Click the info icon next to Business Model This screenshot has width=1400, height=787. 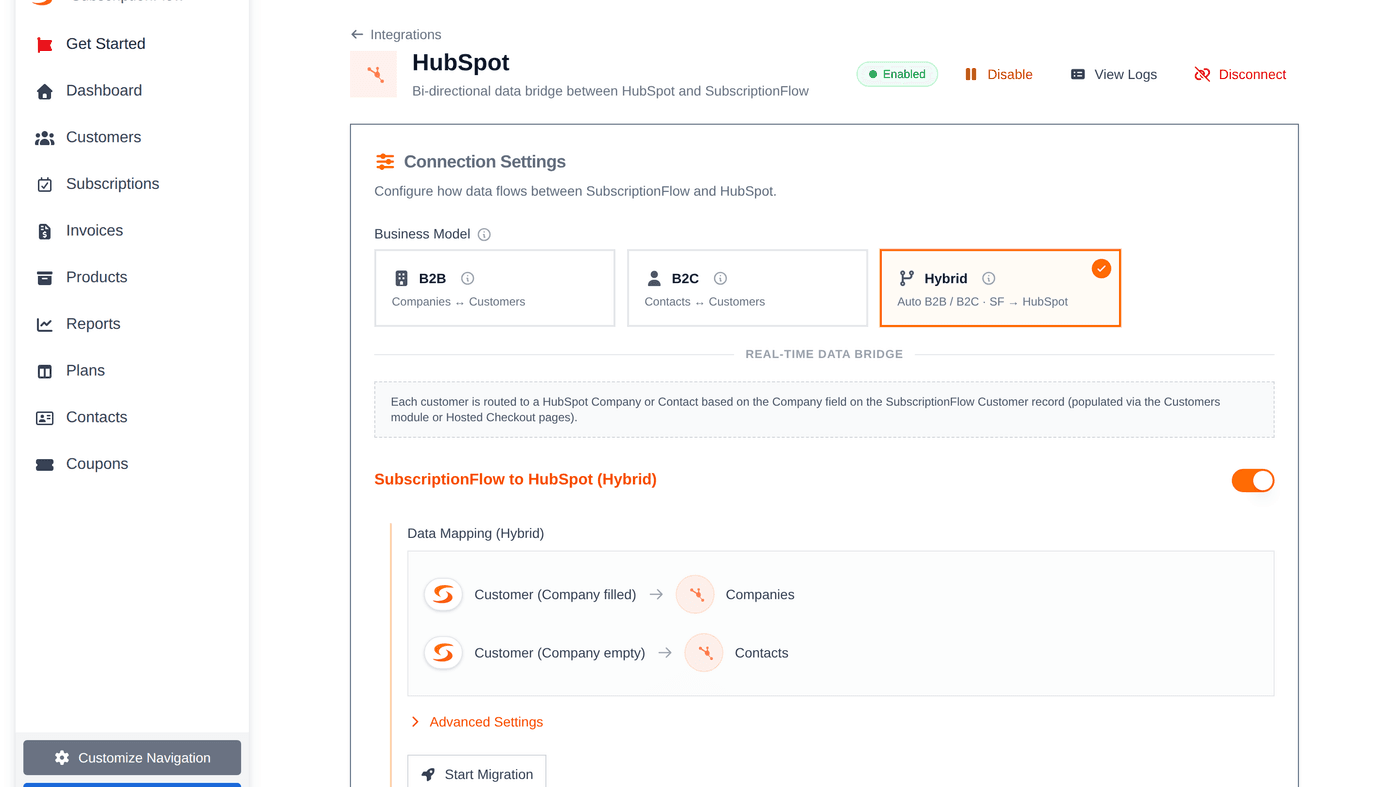pos(484,235)
